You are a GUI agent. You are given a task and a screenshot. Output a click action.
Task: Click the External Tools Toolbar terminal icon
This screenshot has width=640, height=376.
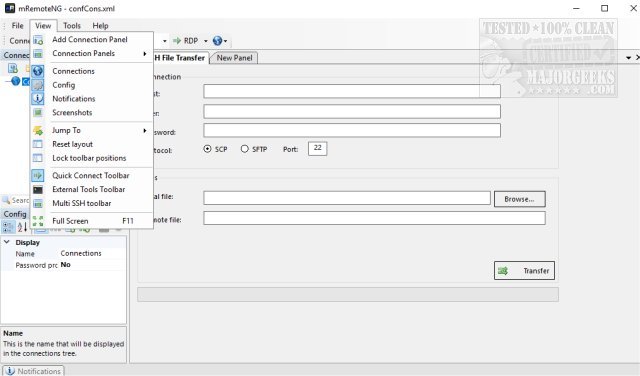point(38,189)
